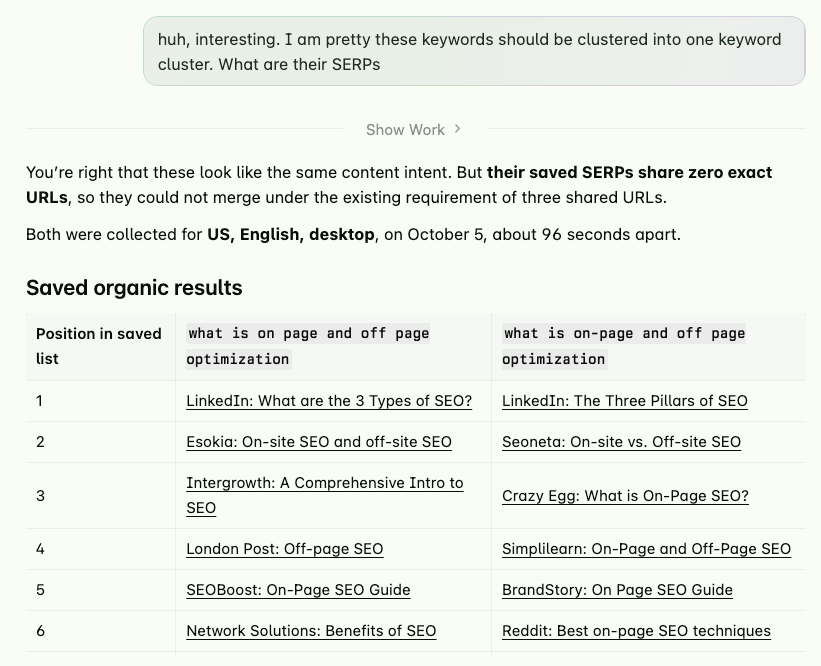The width and height of the screenshot is (821, 666).
Task: Open Seoneta: On-site vs. Off-site SEO link
Action: click(x=622, y=442)
